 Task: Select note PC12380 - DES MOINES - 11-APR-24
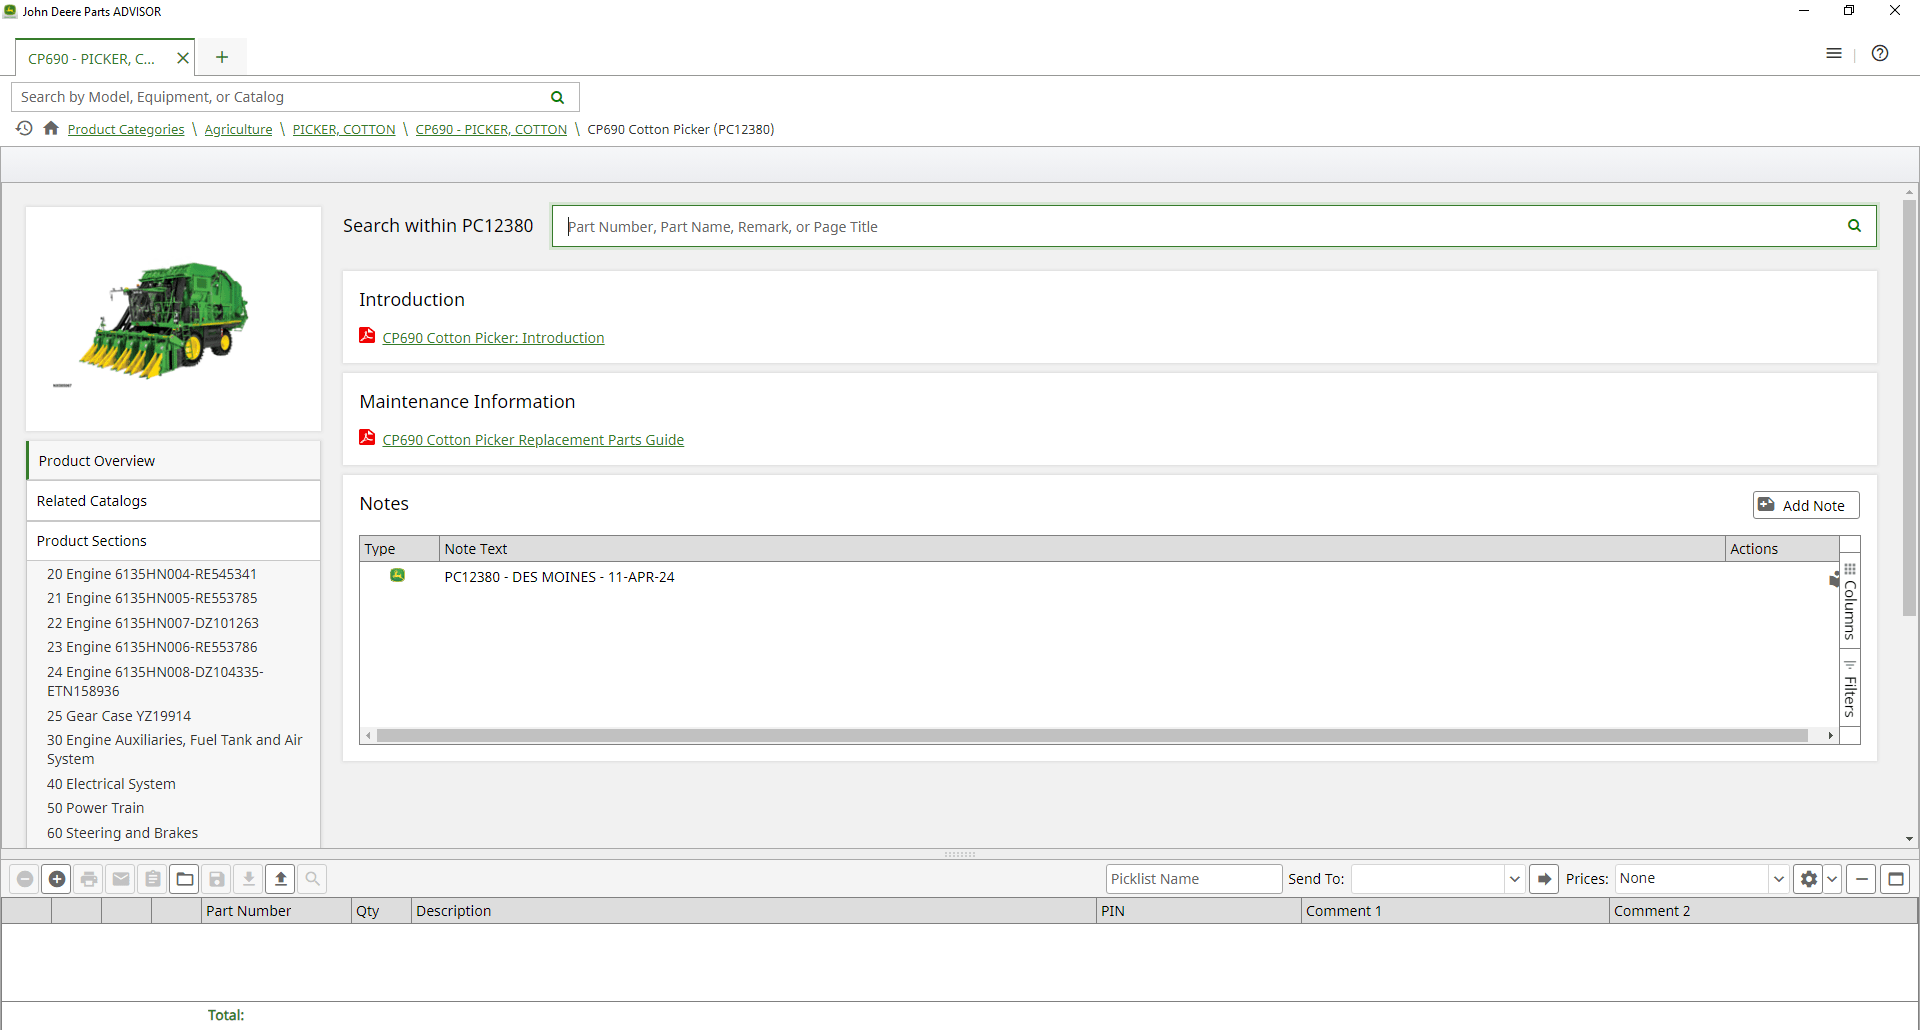coord(559,577)
